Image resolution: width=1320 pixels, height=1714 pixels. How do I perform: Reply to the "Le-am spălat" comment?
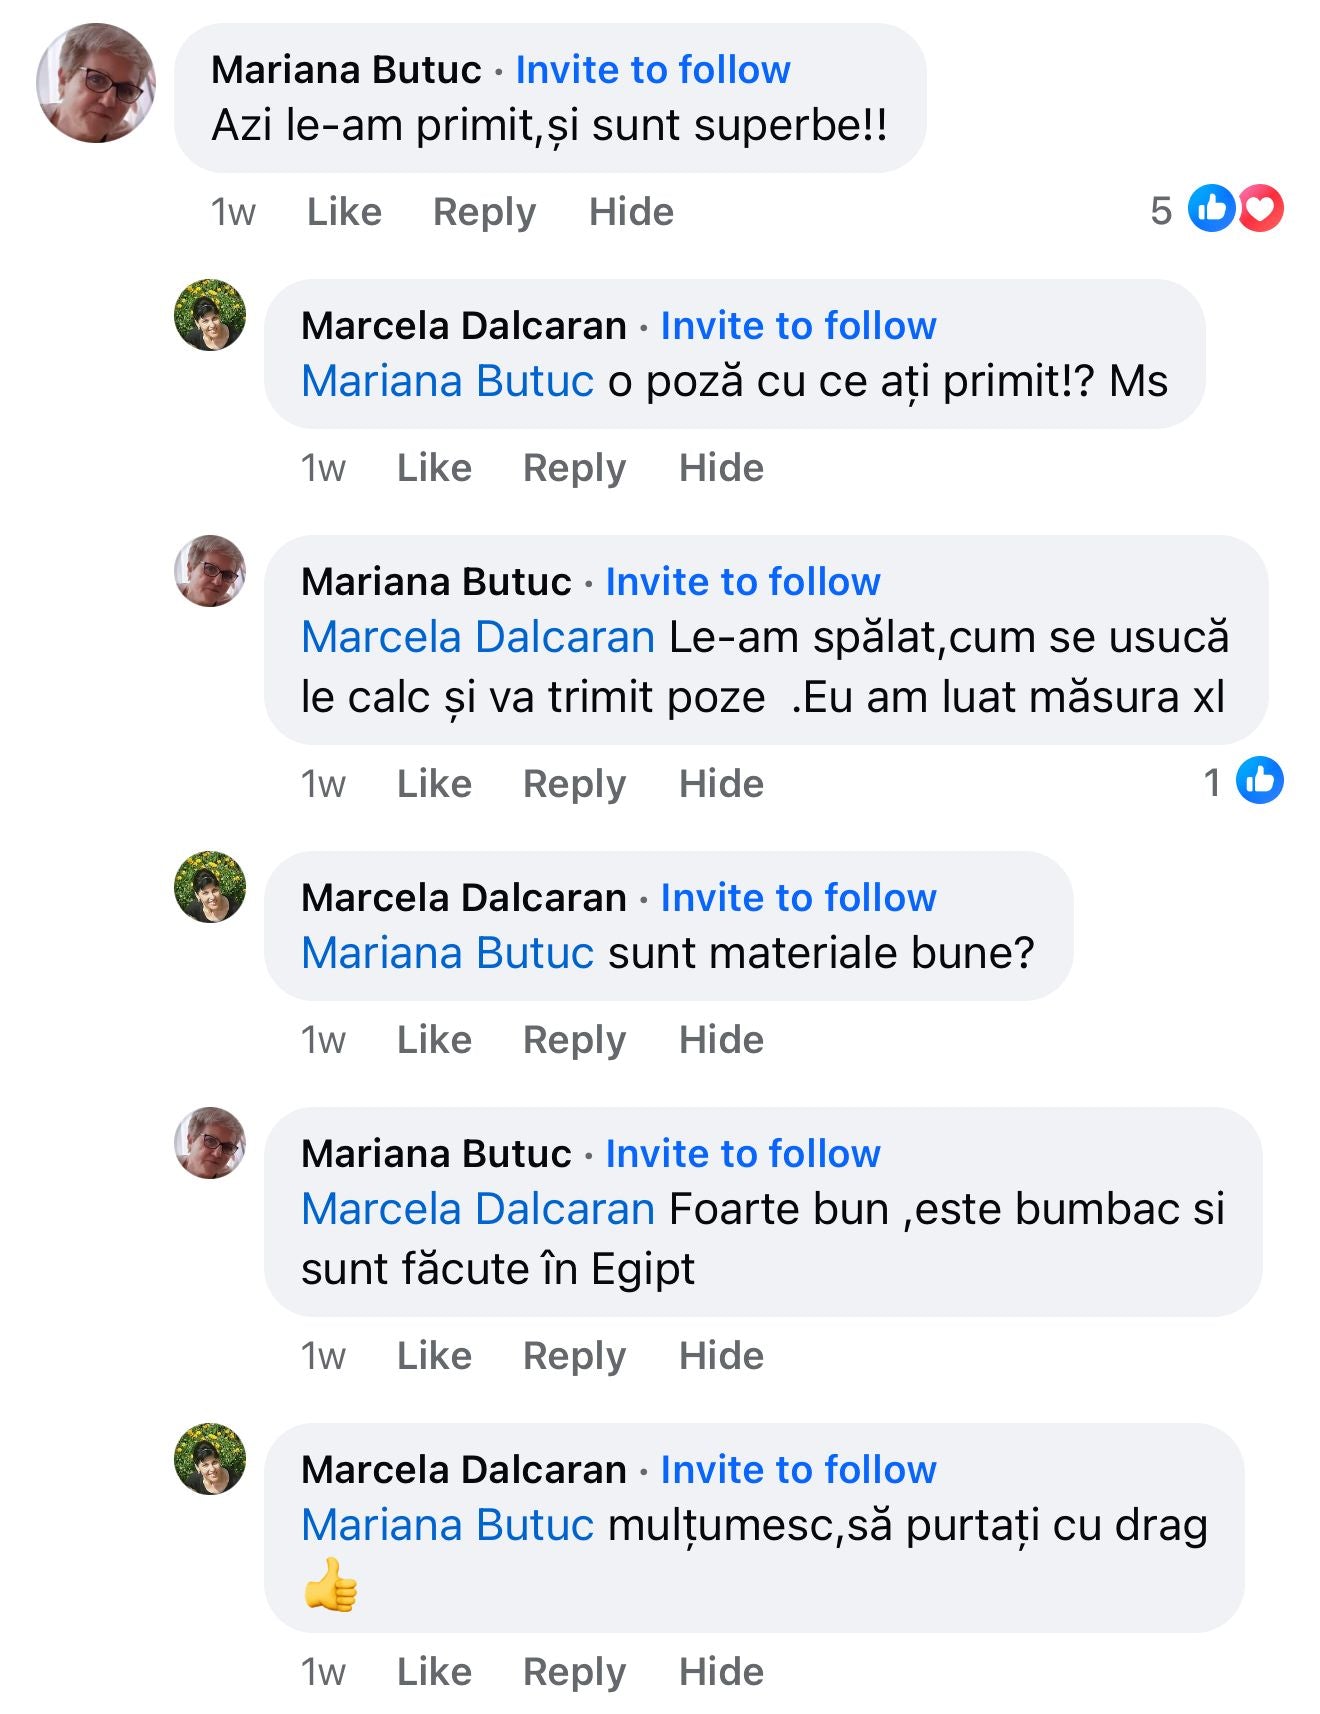point(574,784)
